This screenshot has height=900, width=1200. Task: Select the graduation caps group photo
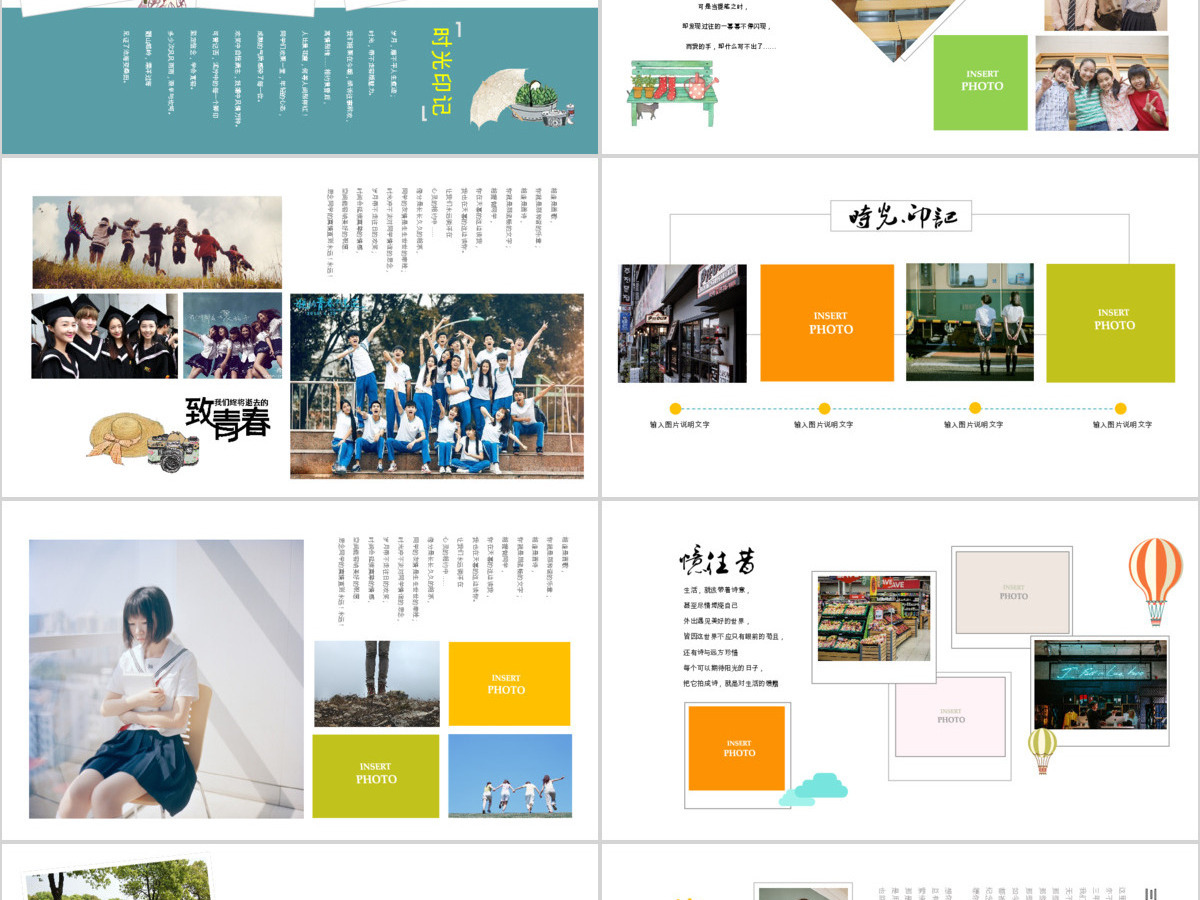[104, 336]
